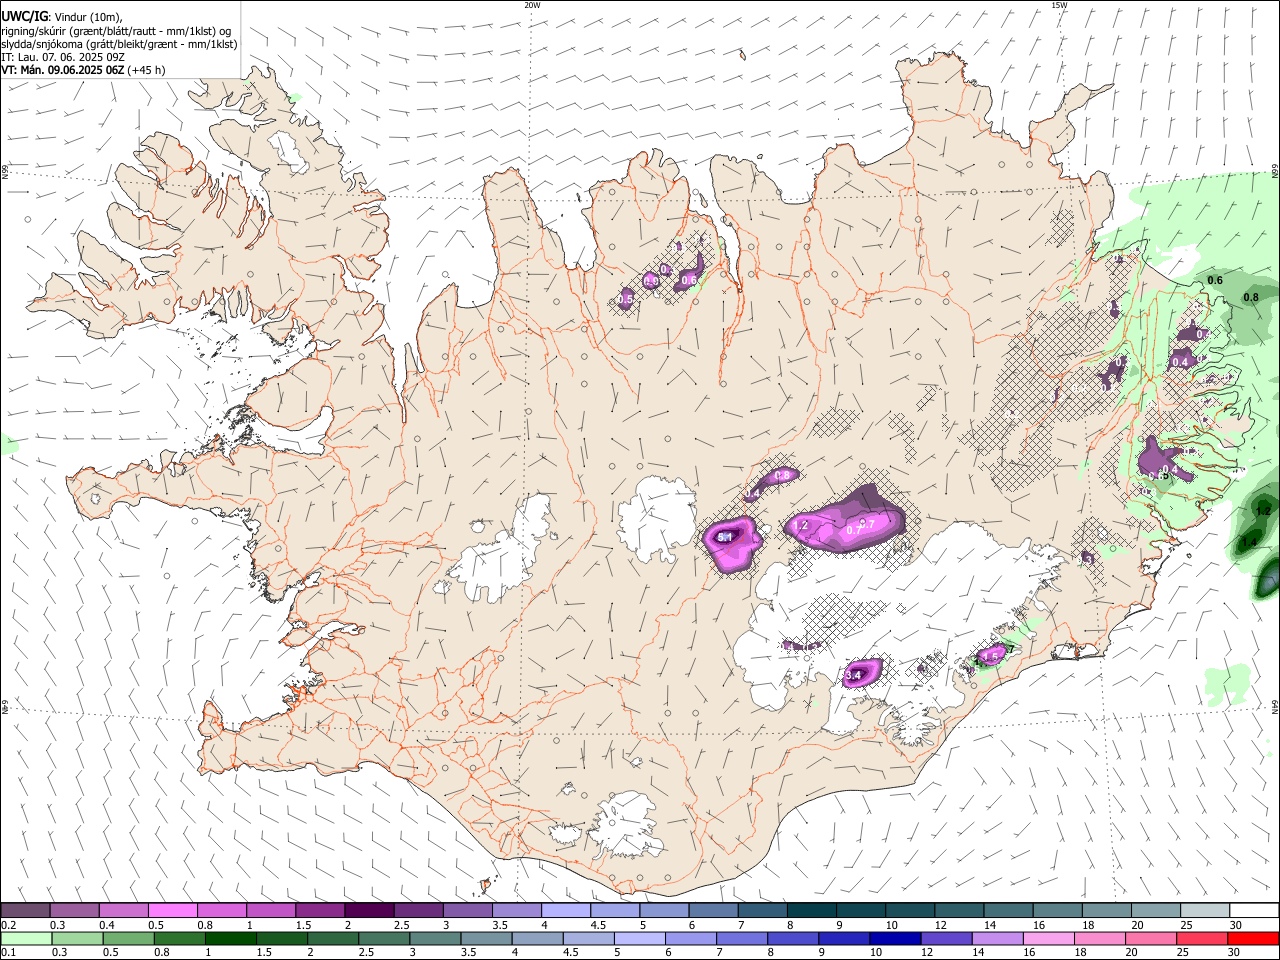Click the 'IT: Lau. 07. 06. 2025 09Z' line

point(63,57)
